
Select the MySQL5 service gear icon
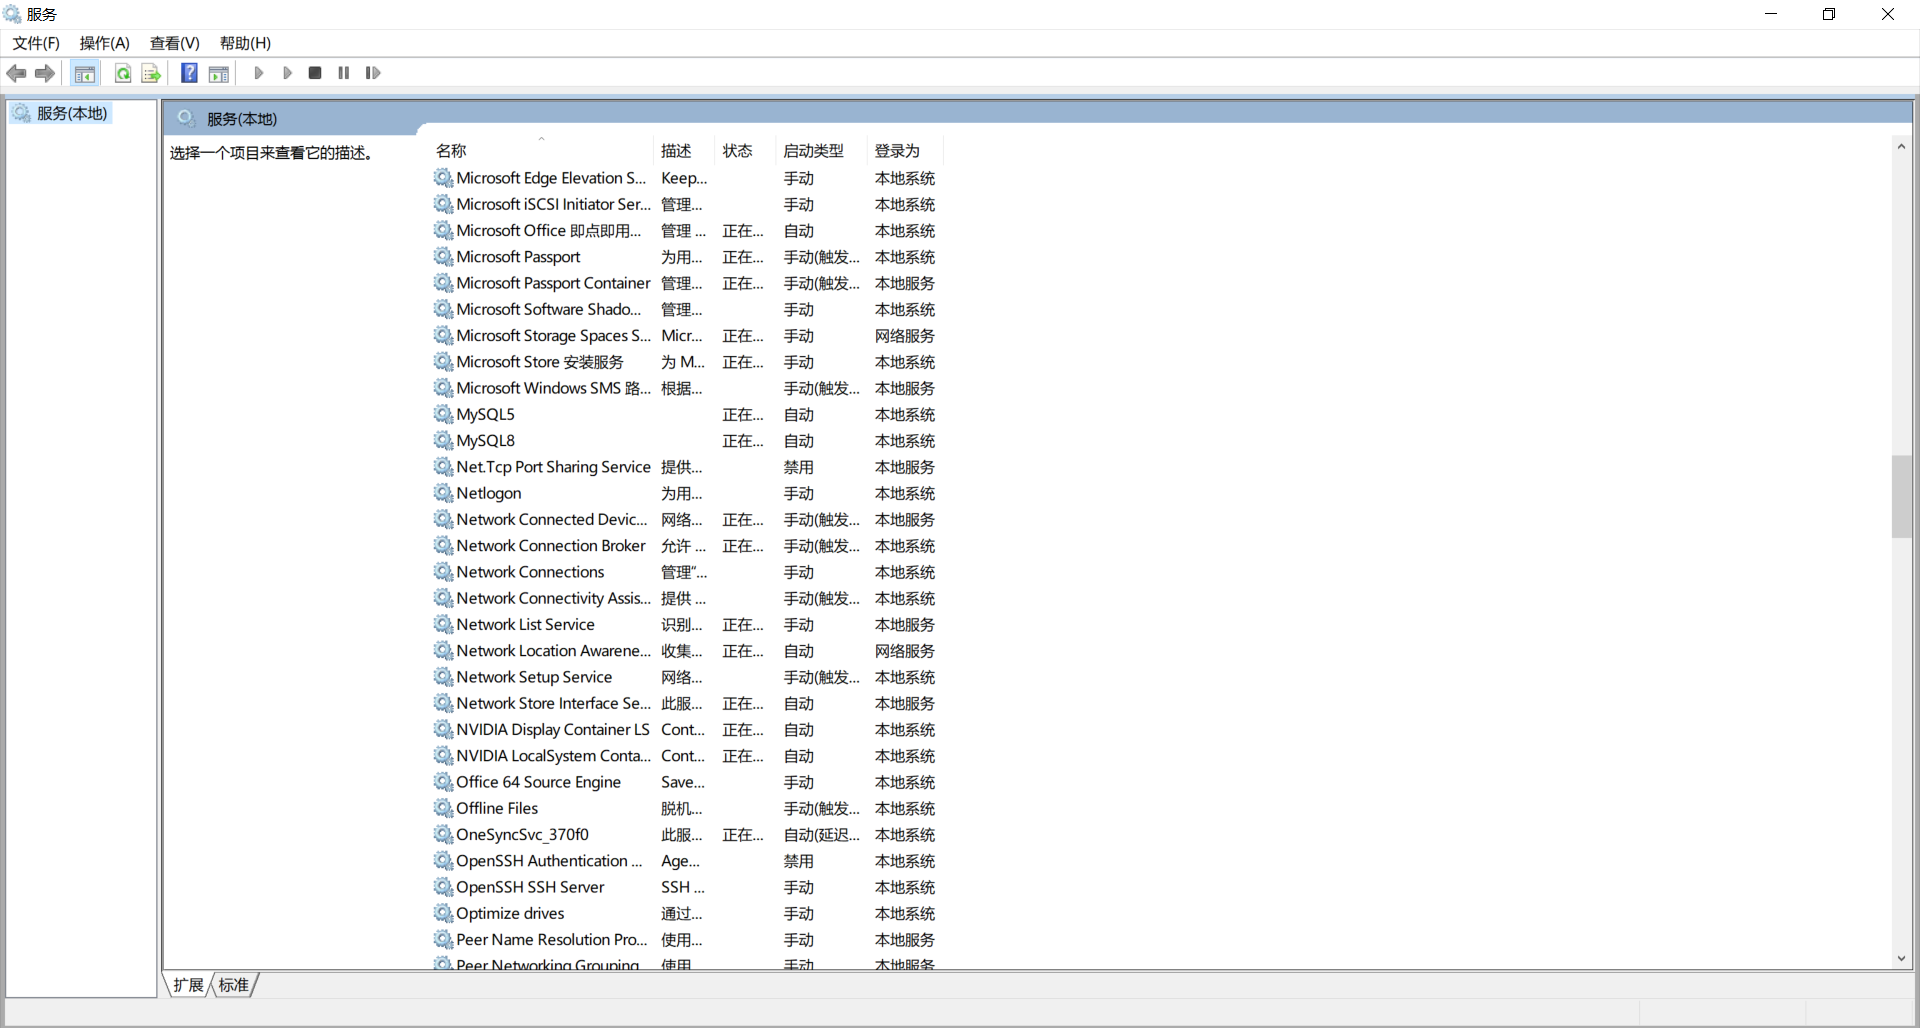pos(443,414)
